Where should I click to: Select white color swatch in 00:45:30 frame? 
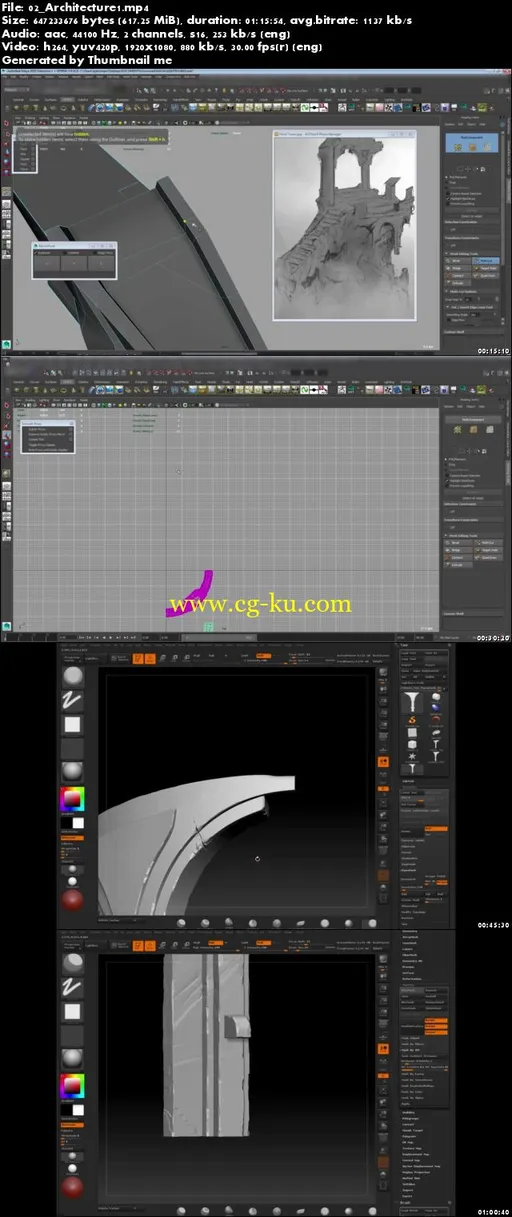pyautogui.click(x=78, y=823)
